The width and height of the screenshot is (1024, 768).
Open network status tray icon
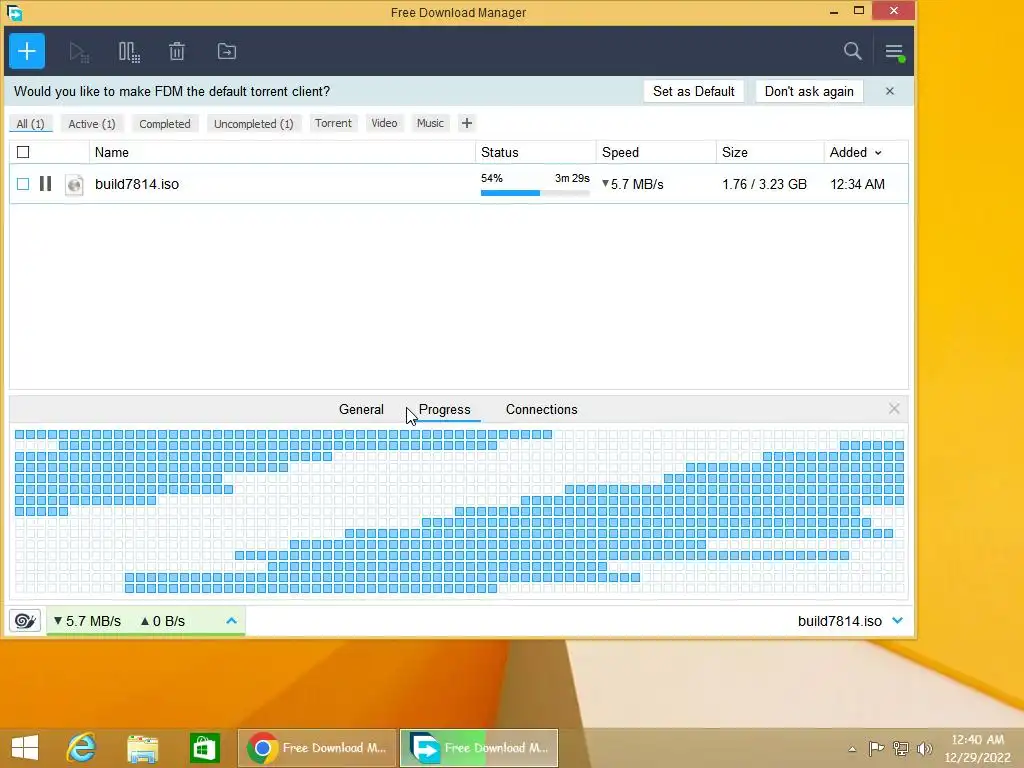tap(901, 748)
